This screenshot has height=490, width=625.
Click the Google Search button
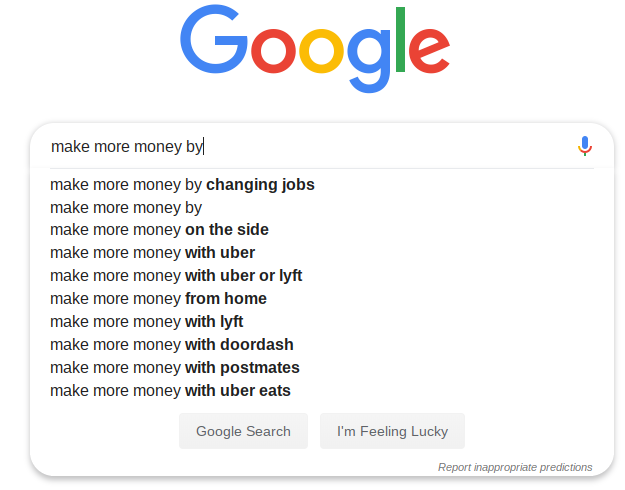243,431
